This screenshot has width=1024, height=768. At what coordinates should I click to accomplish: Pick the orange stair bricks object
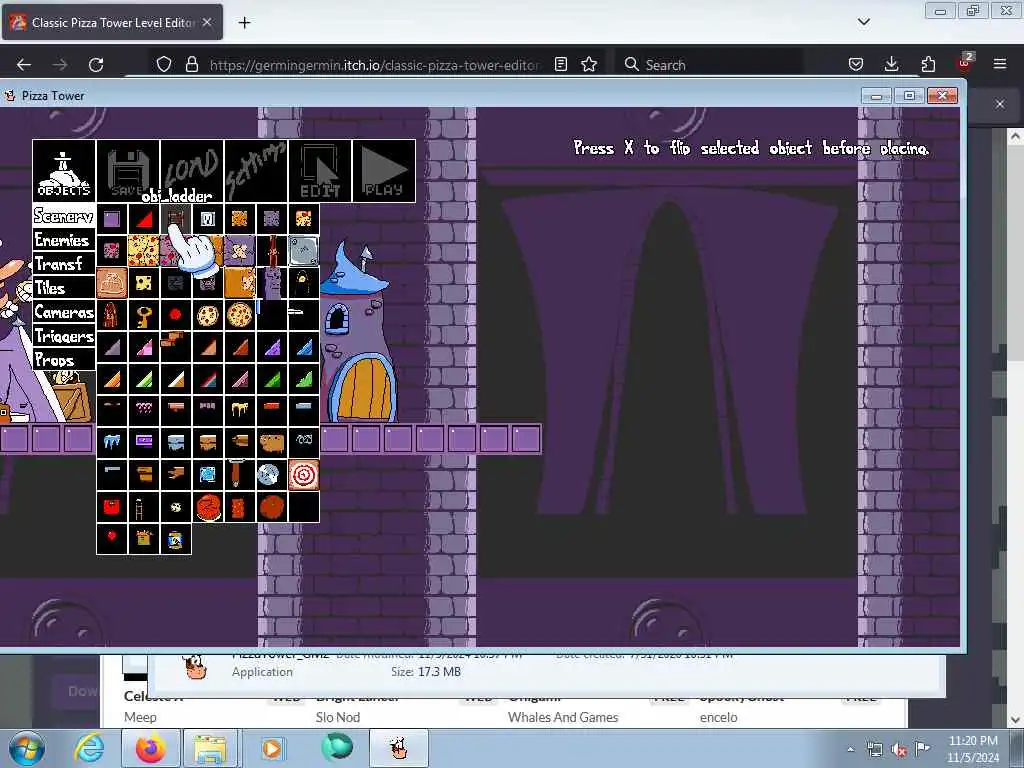coord(176,347)
